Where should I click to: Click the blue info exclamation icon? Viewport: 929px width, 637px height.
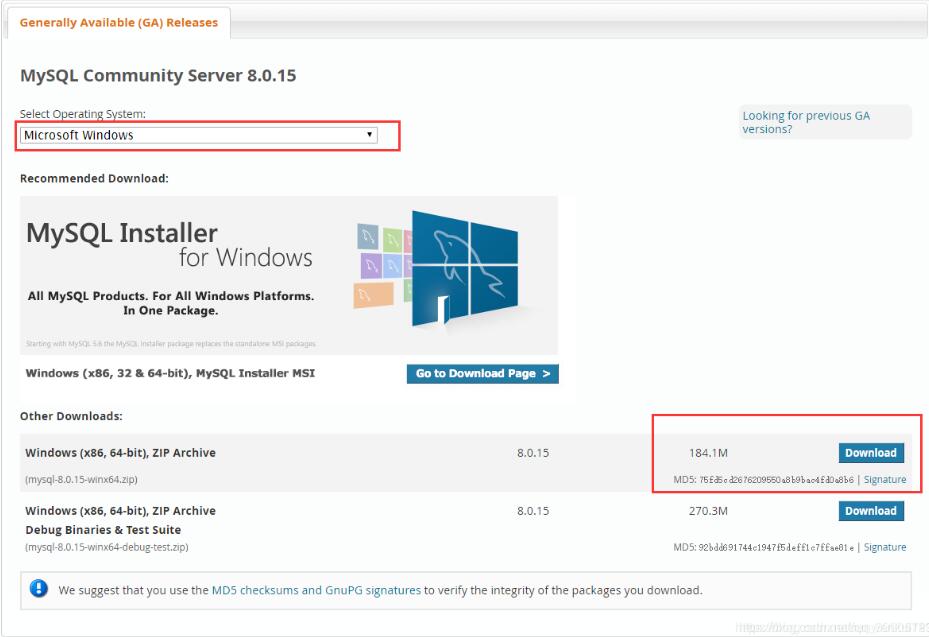[x=39, y=589]
